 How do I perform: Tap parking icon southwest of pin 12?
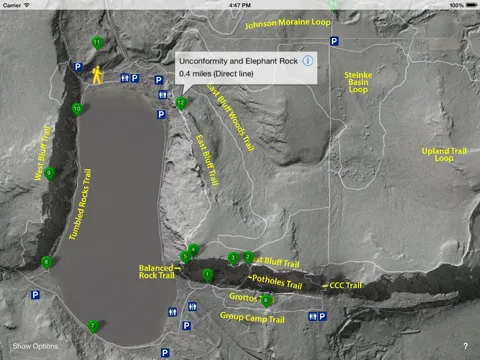point(161,115)
